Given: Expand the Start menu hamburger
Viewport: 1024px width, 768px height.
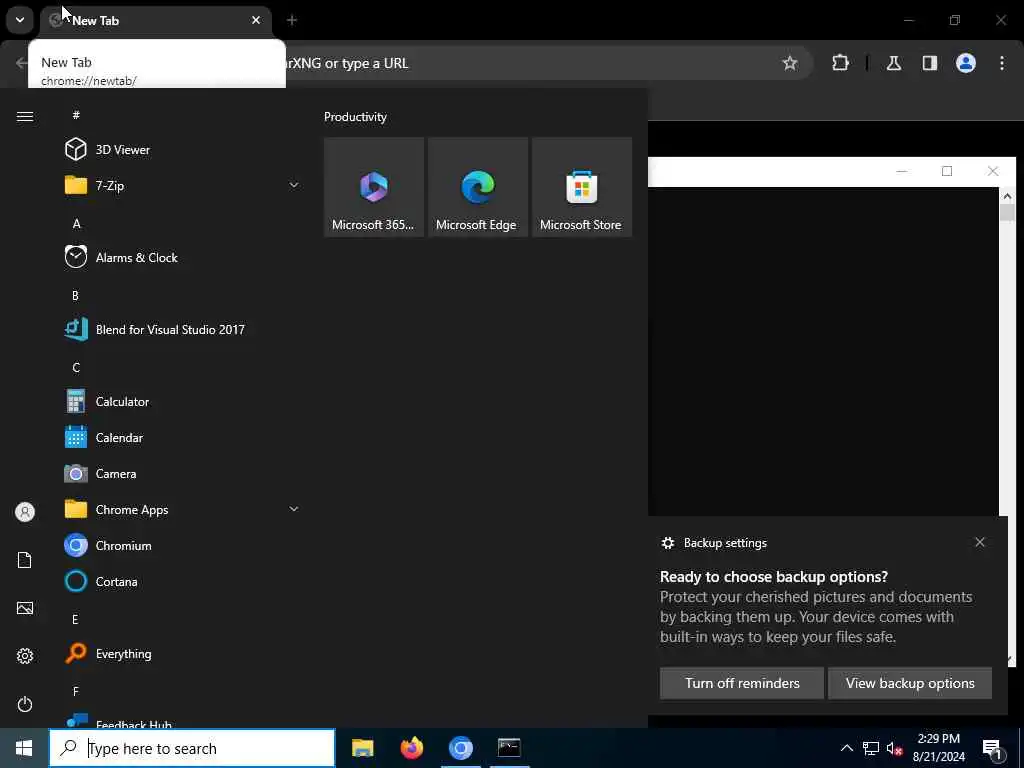Looking at the screenshot, I should click(x=25, y=116).
